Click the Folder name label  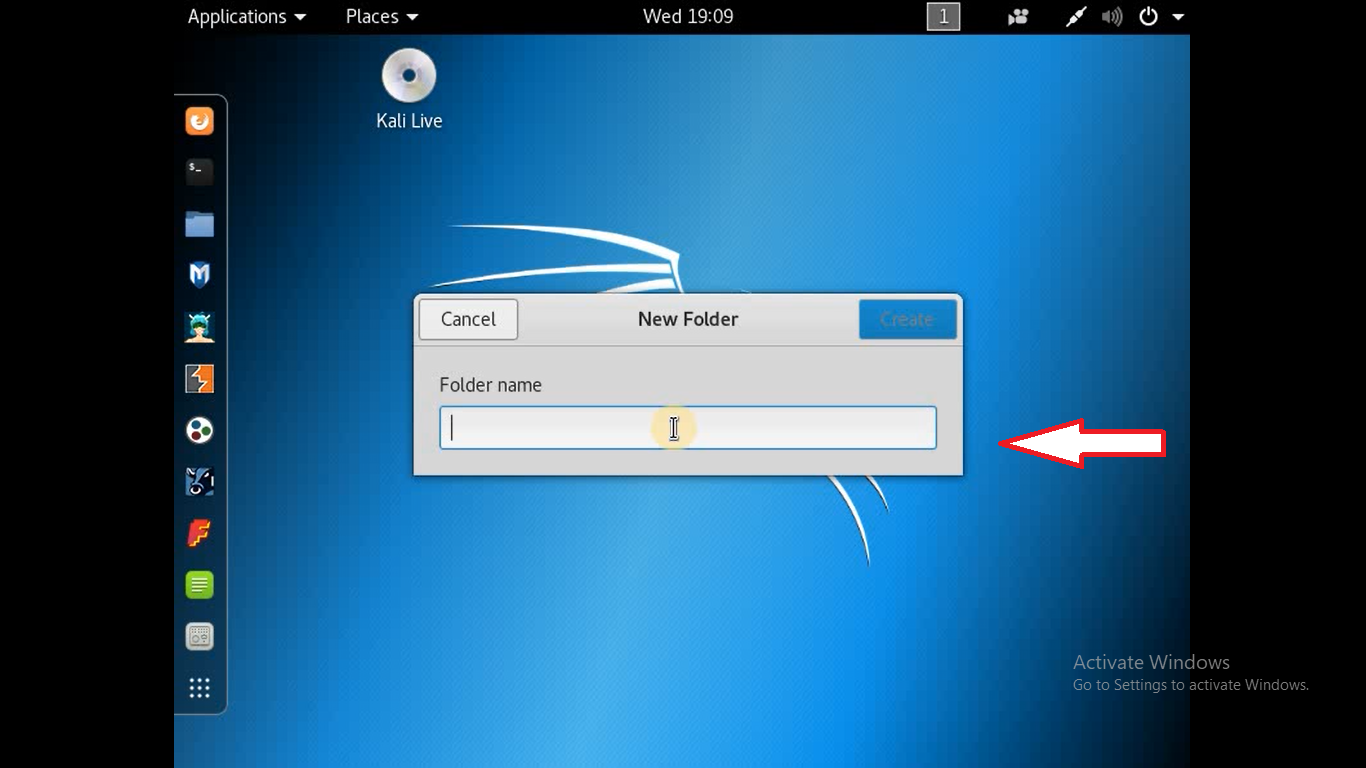click(490, 385)
